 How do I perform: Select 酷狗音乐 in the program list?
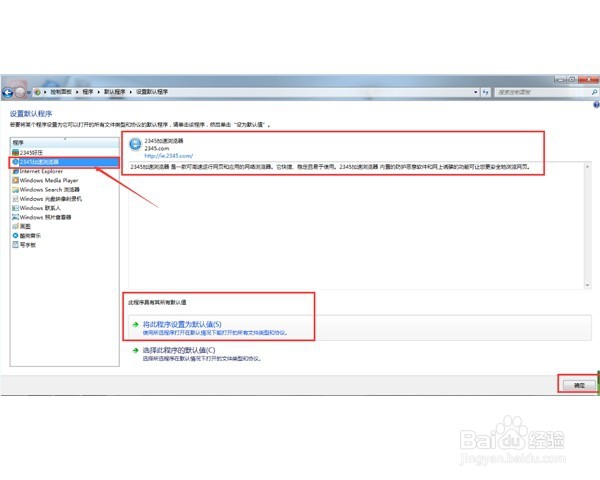[x=65, y=235]
